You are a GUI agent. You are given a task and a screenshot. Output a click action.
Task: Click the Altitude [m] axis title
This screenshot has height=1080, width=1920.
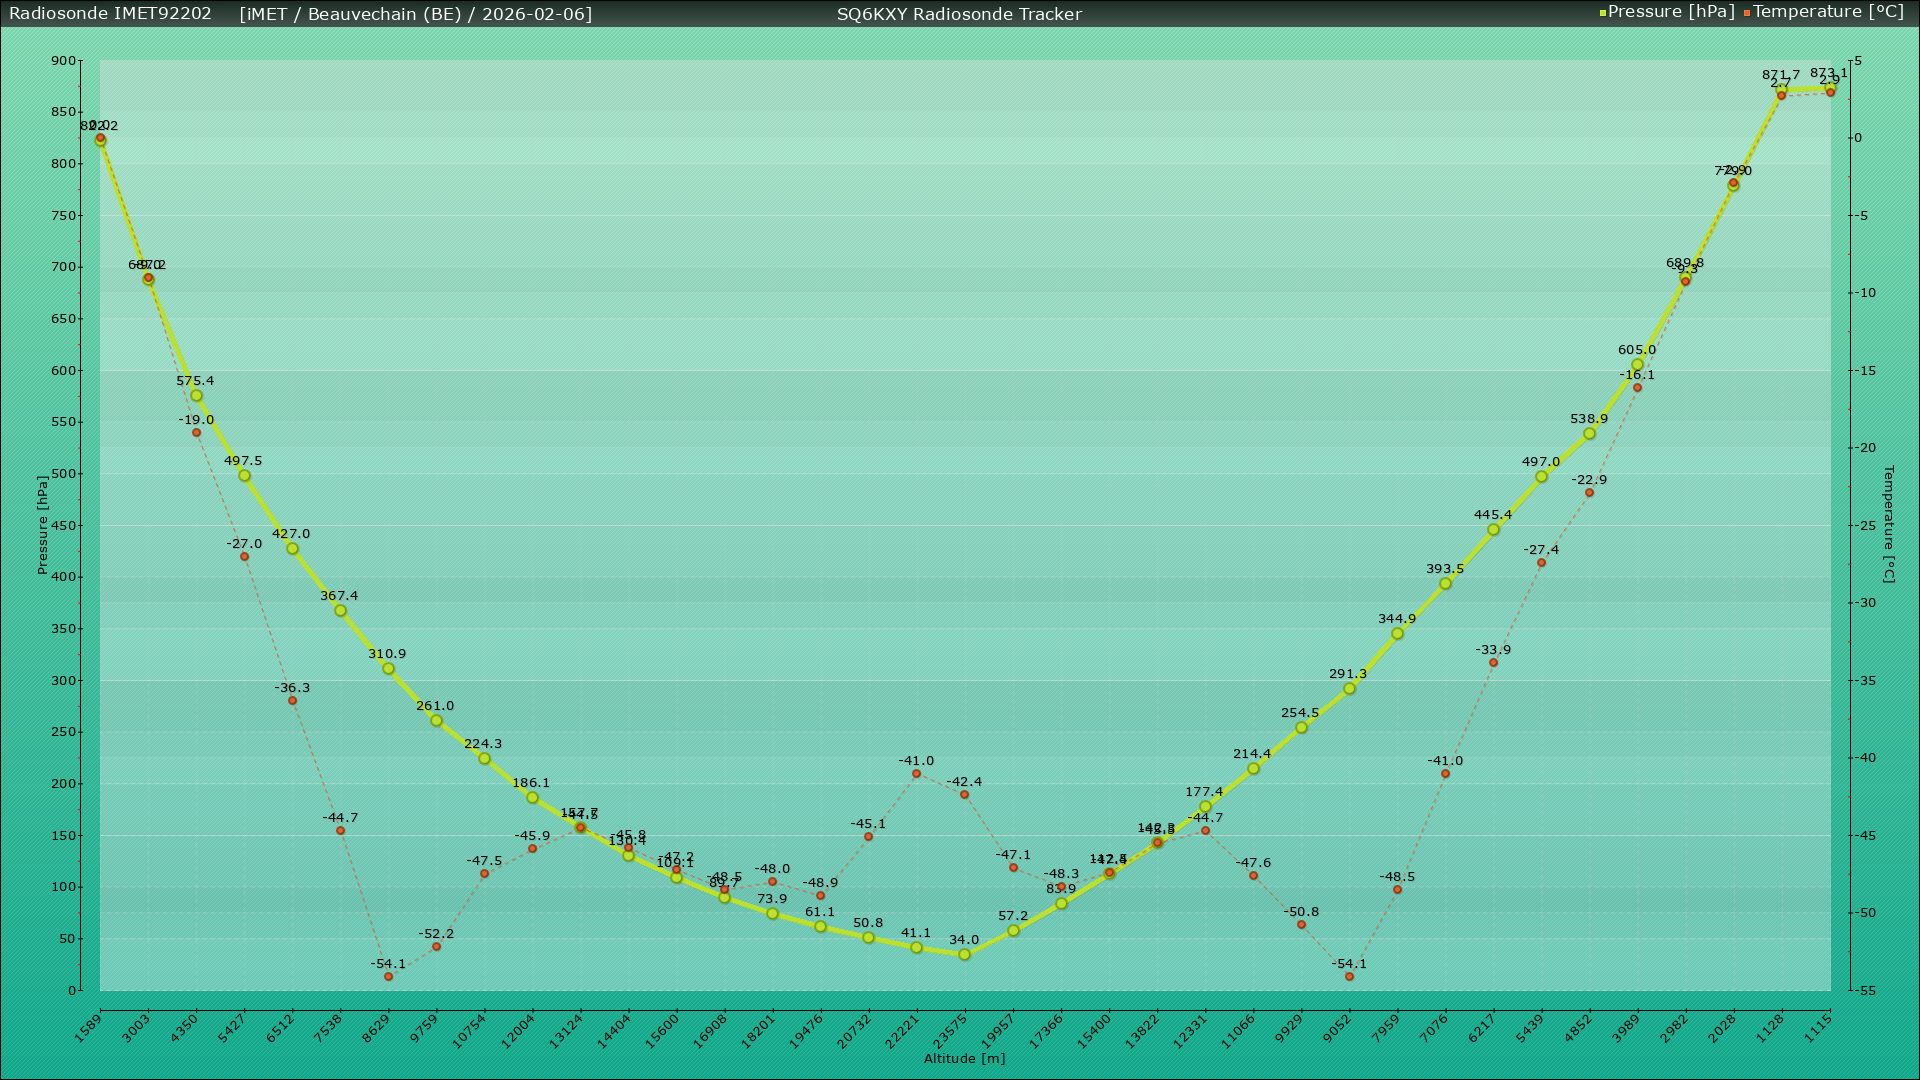coord(964,1059)
